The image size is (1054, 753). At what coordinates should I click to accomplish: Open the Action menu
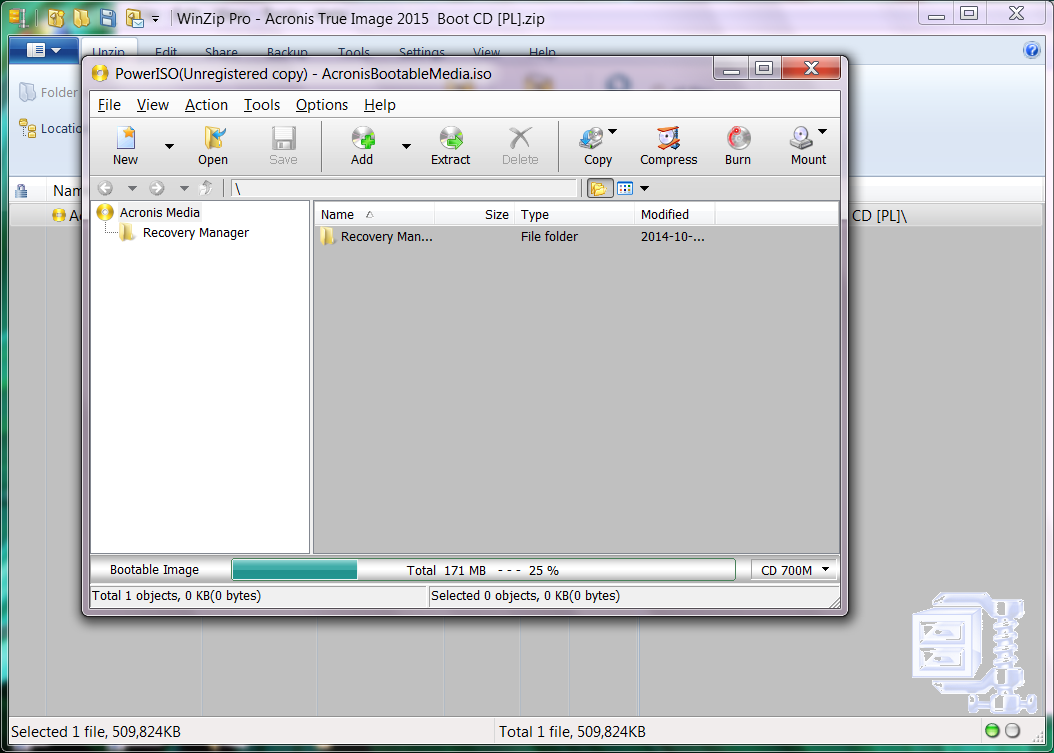[x=206, y=105]
